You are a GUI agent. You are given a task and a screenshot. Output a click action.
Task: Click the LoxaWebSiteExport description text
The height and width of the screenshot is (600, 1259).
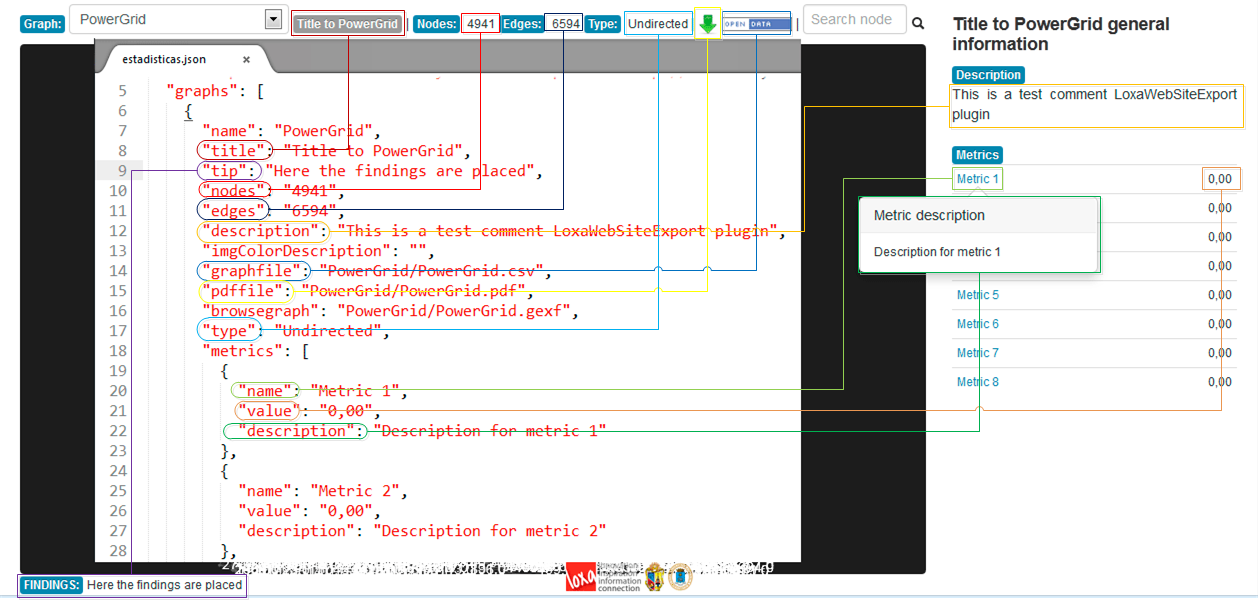[1095, 104]
